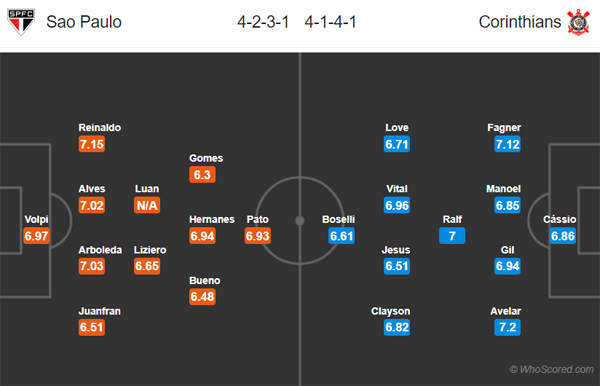Click Clayson's 6.82 rating badge
600x386 pixels.
coord(397,327)
